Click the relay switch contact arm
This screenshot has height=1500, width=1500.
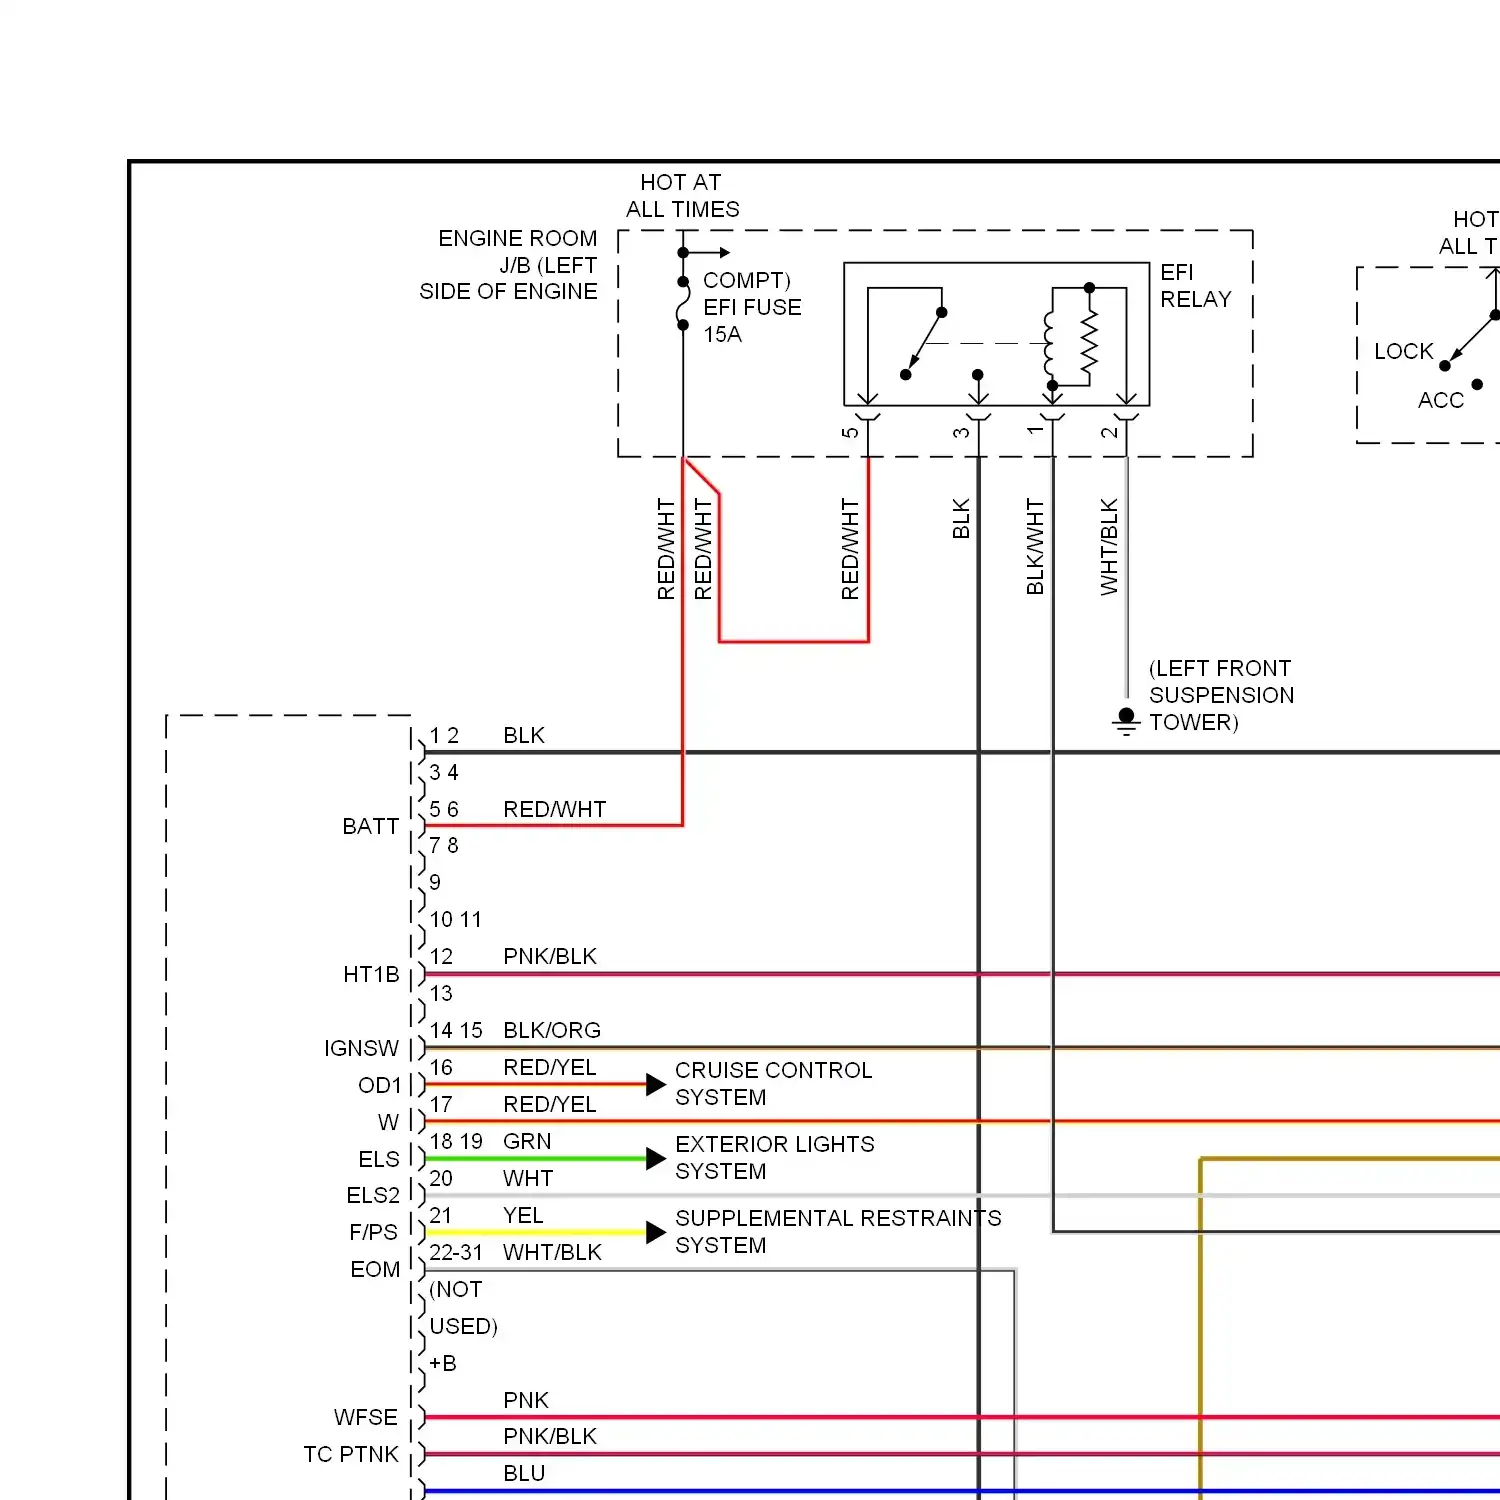point(924,342)
